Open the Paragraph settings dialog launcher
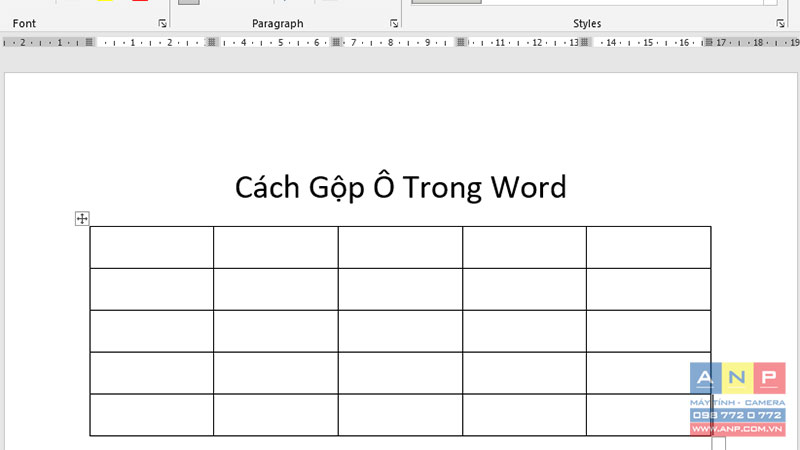This screenshot has width=800, height=450. (394, 23)
